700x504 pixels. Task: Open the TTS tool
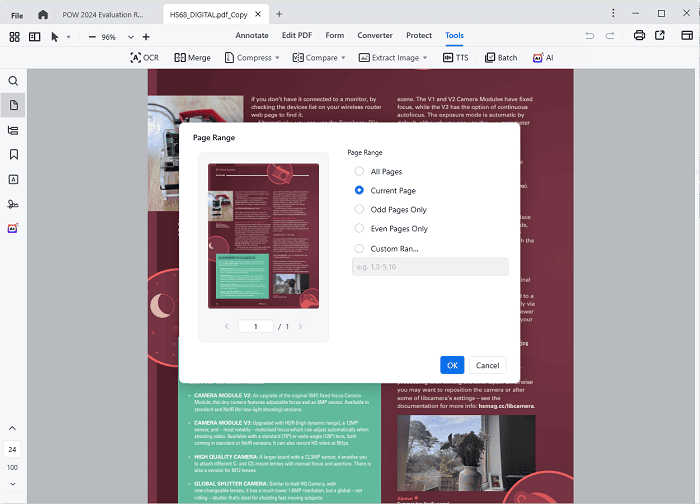click(455, 58)
